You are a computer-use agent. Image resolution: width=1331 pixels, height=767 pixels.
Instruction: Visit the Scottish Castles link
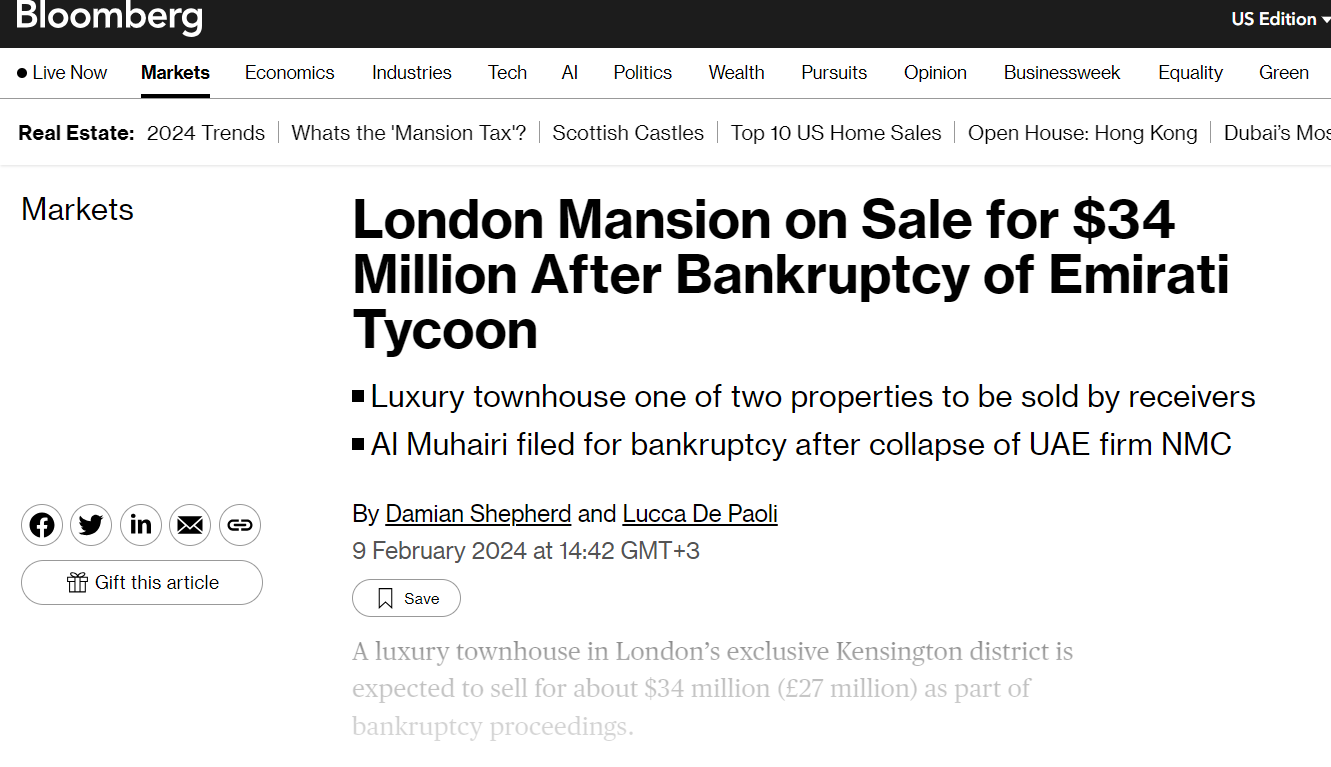(x=628, y=133)
